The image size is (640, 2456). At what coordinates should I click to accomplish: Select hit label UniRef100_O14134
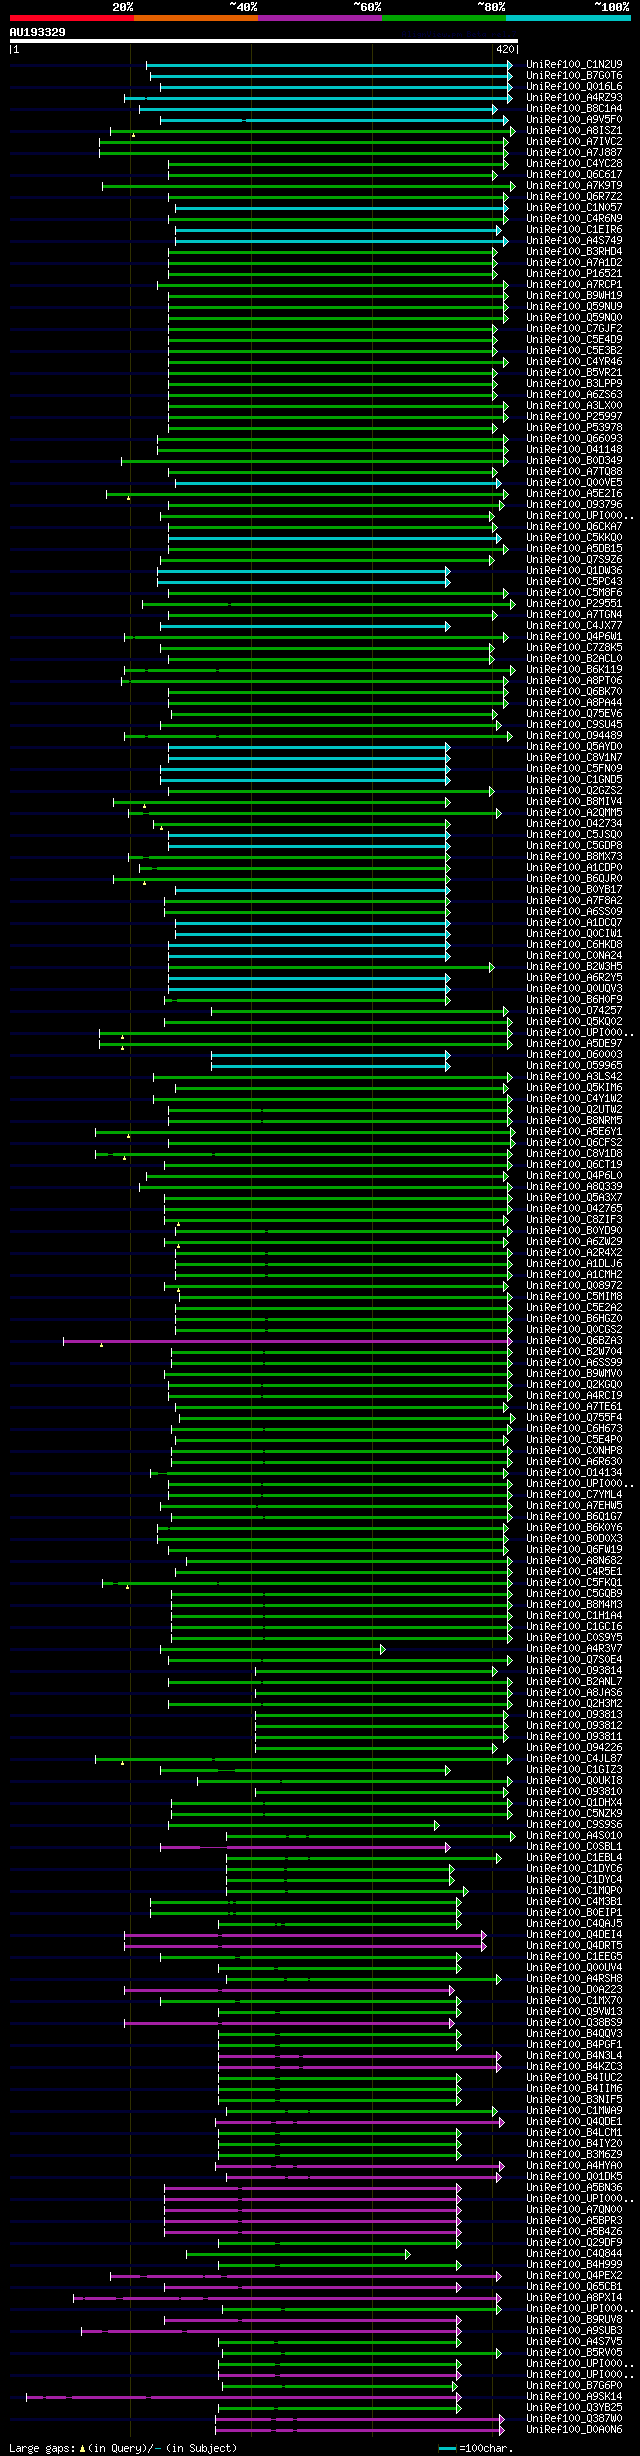(574, 1473)
